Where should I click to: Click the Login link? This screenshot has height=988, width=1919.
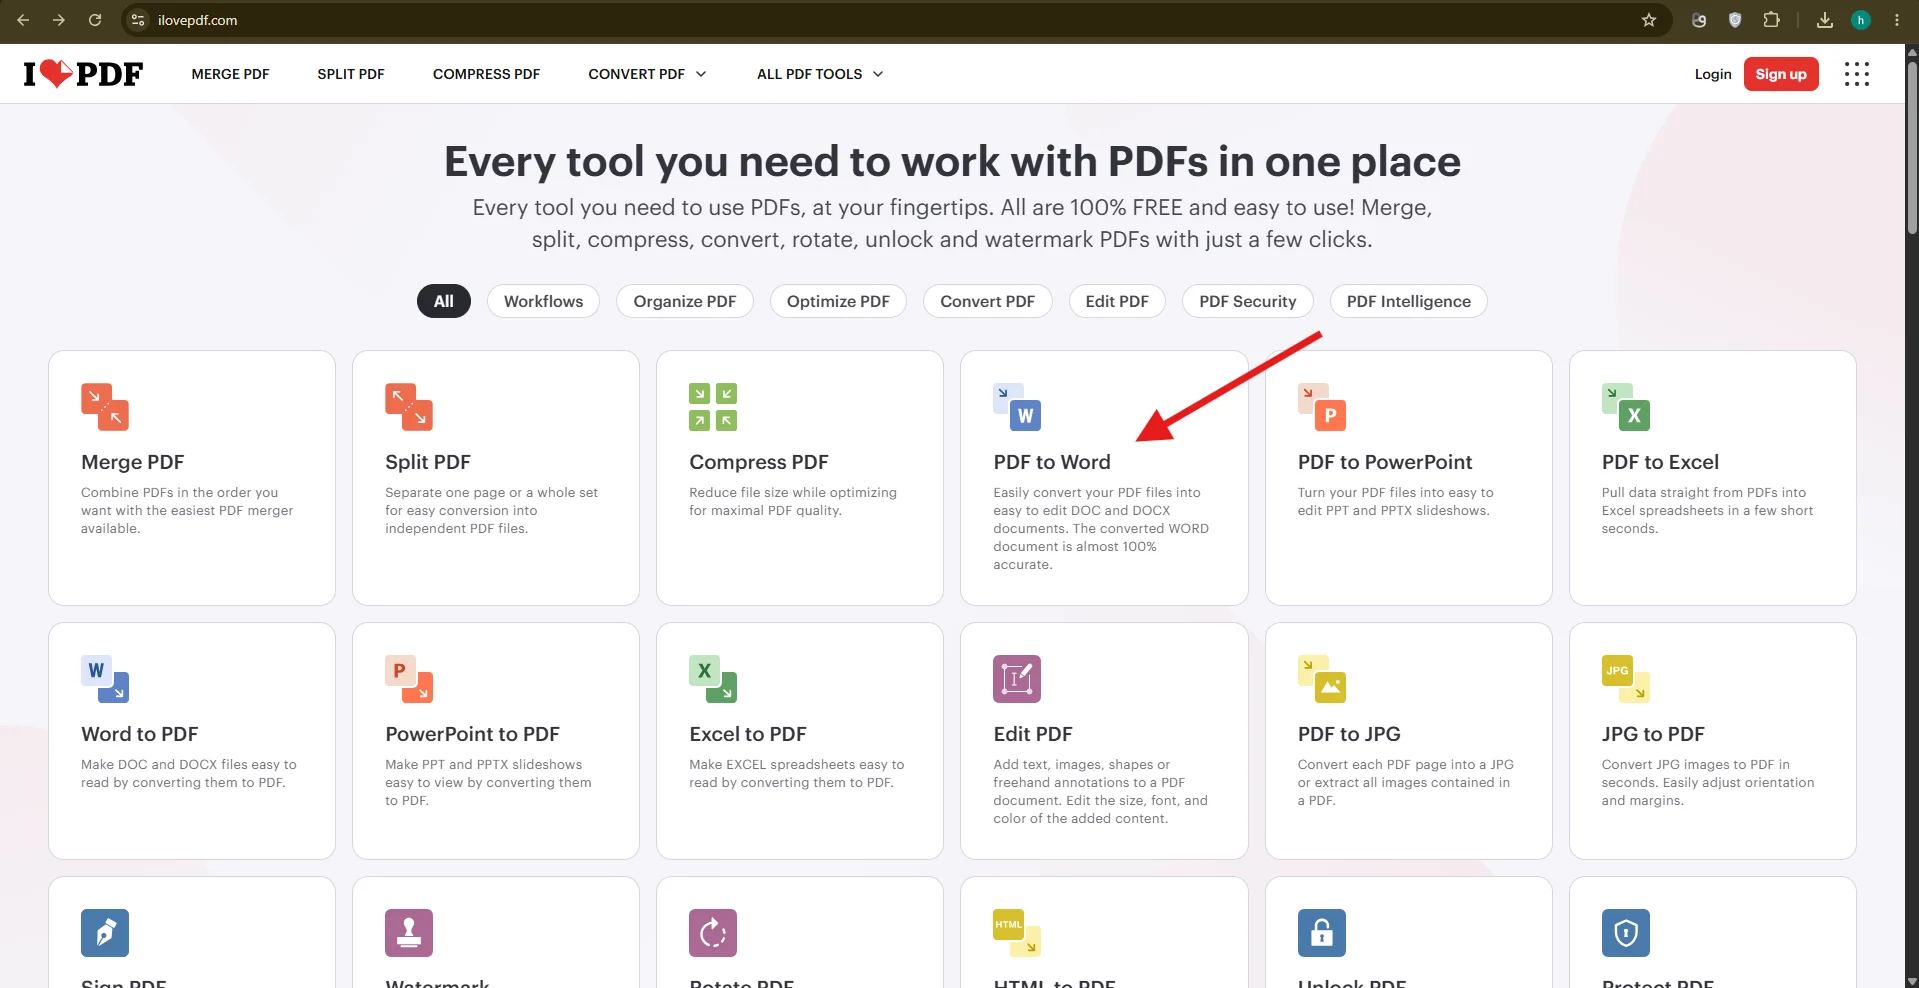coord(1713,74)
